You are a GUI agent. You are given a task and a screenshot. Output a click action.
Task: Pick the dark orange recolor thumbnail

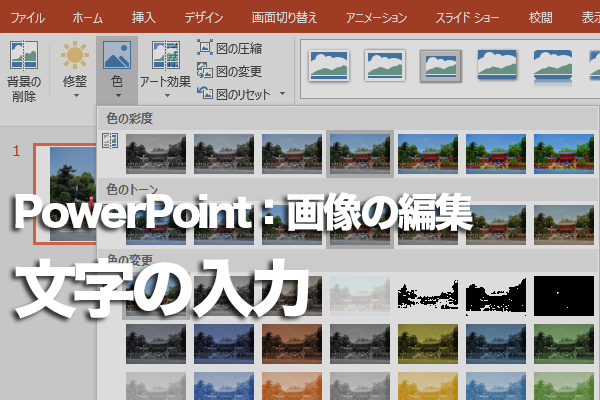click(x=292, y=344)
